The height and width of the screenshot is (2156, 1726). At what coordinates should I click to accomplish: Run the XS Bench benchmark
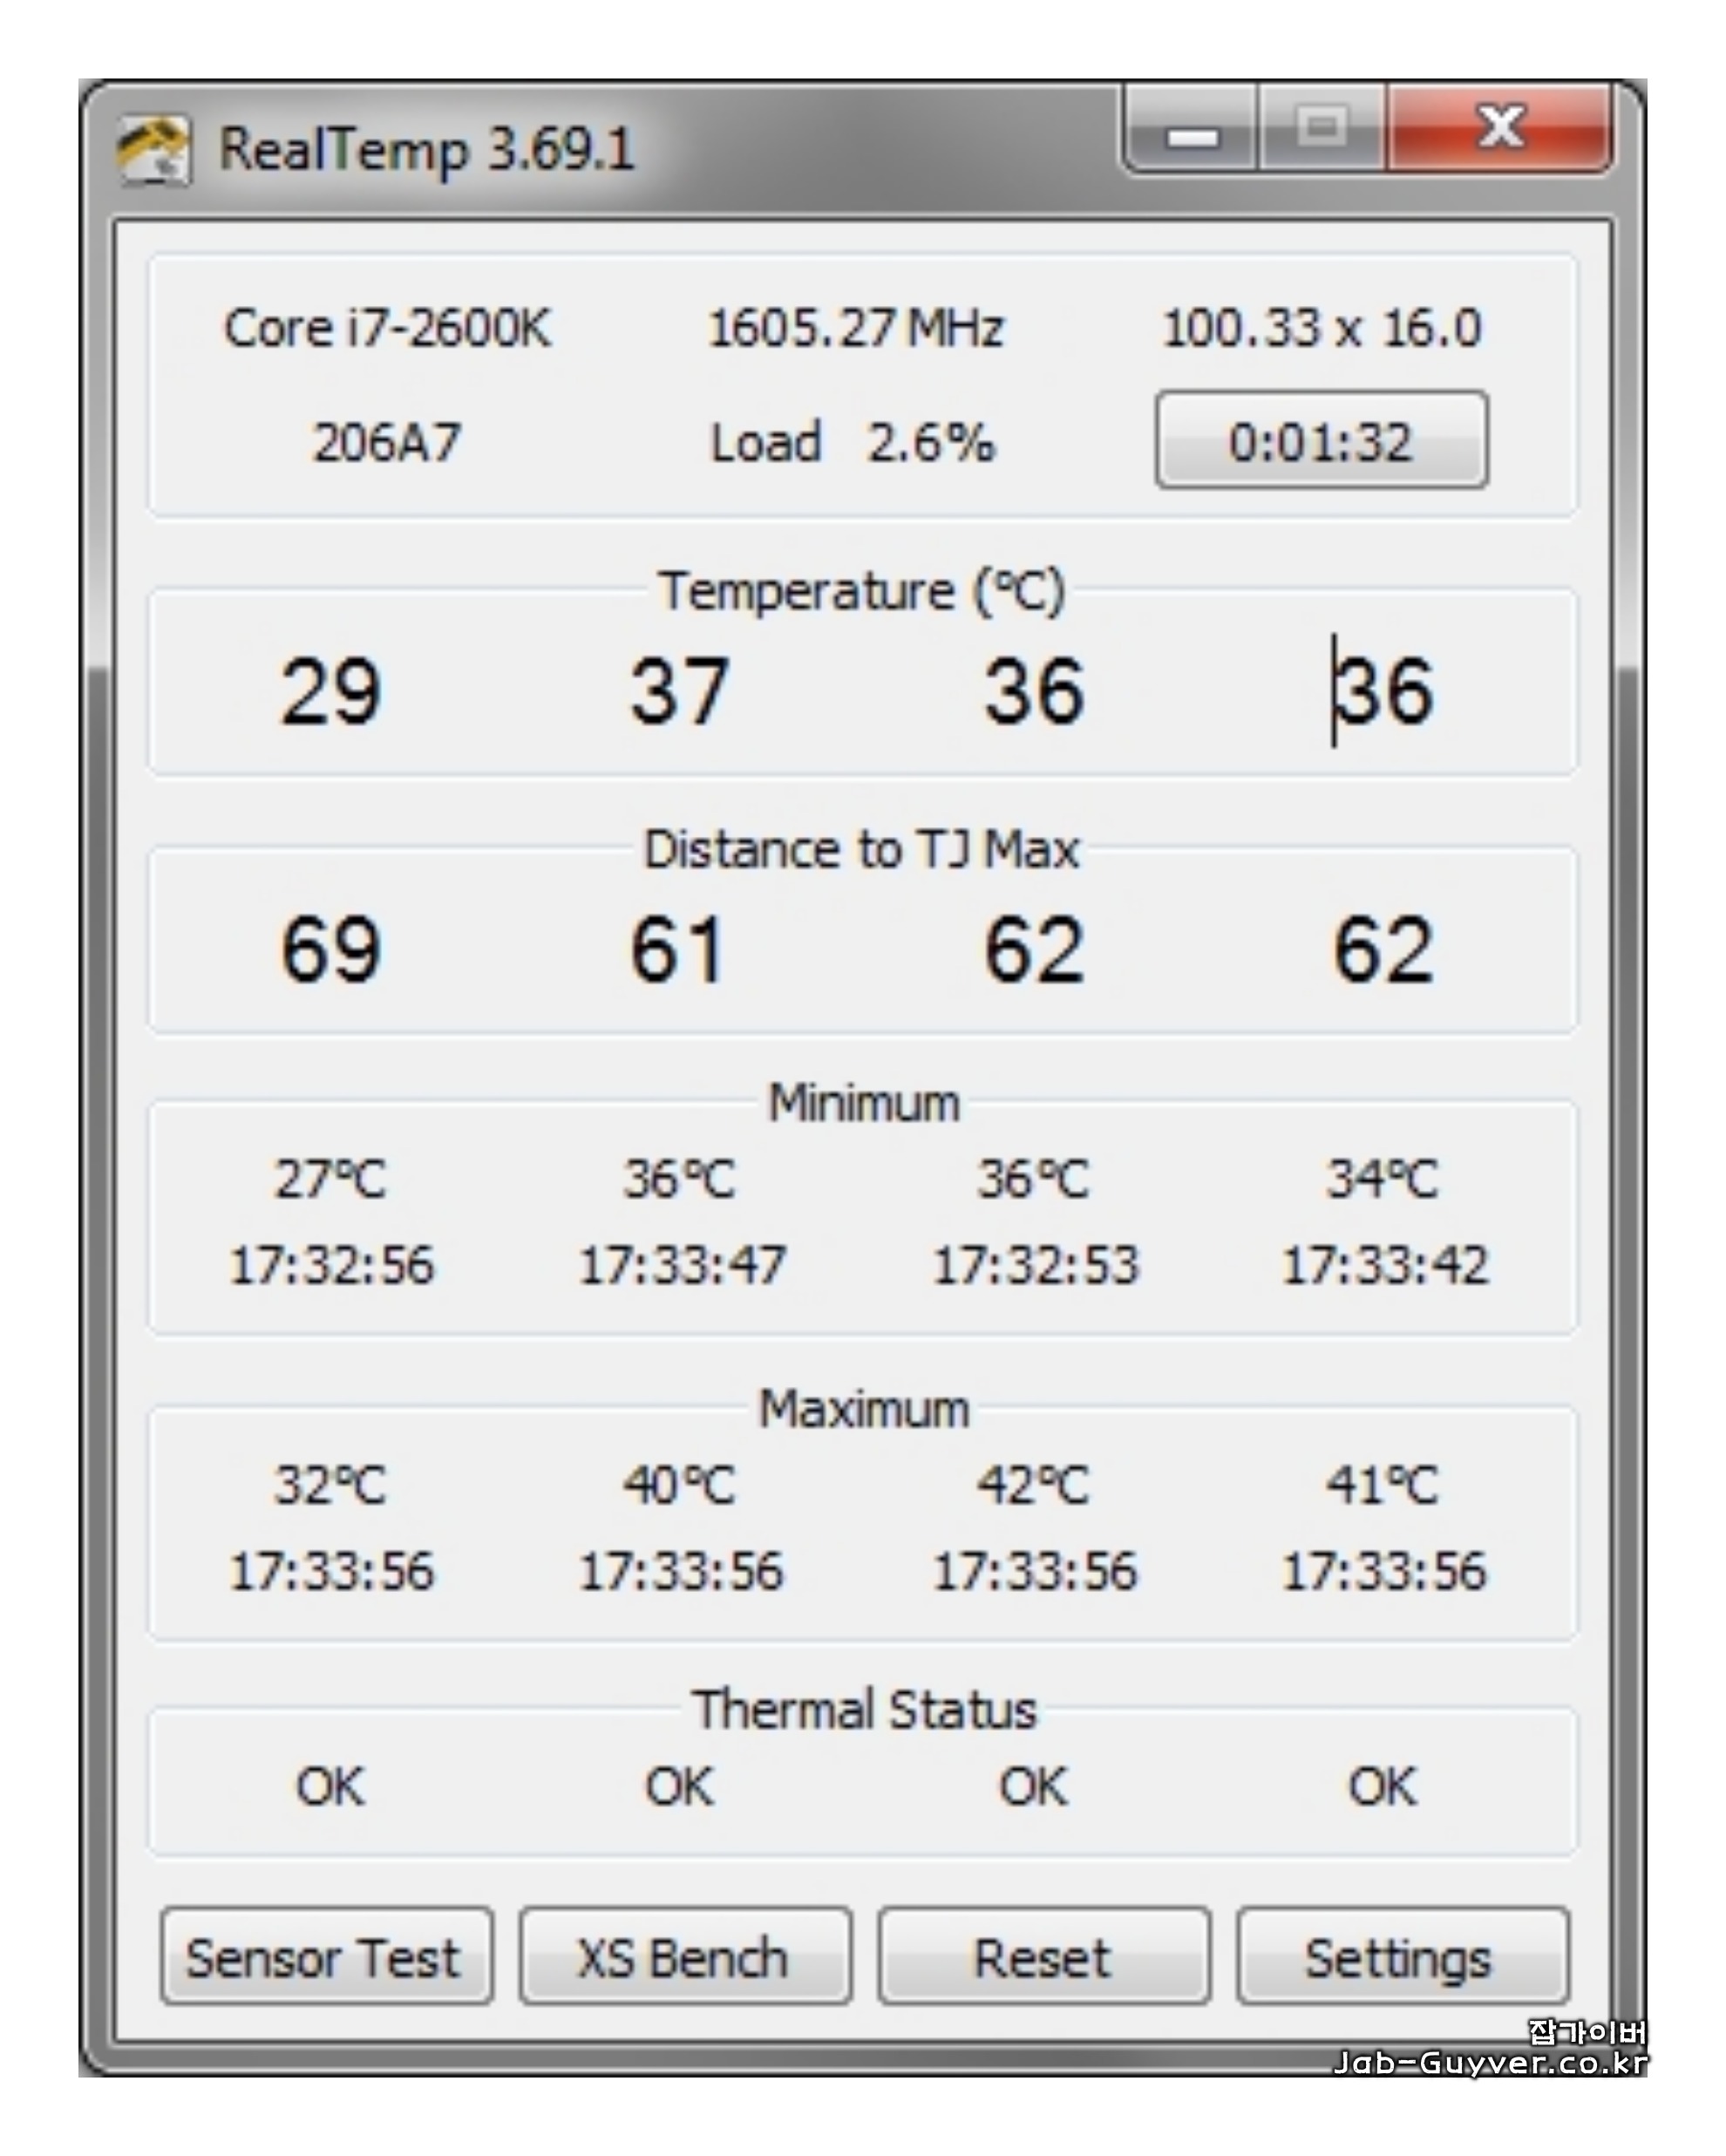685,1957
